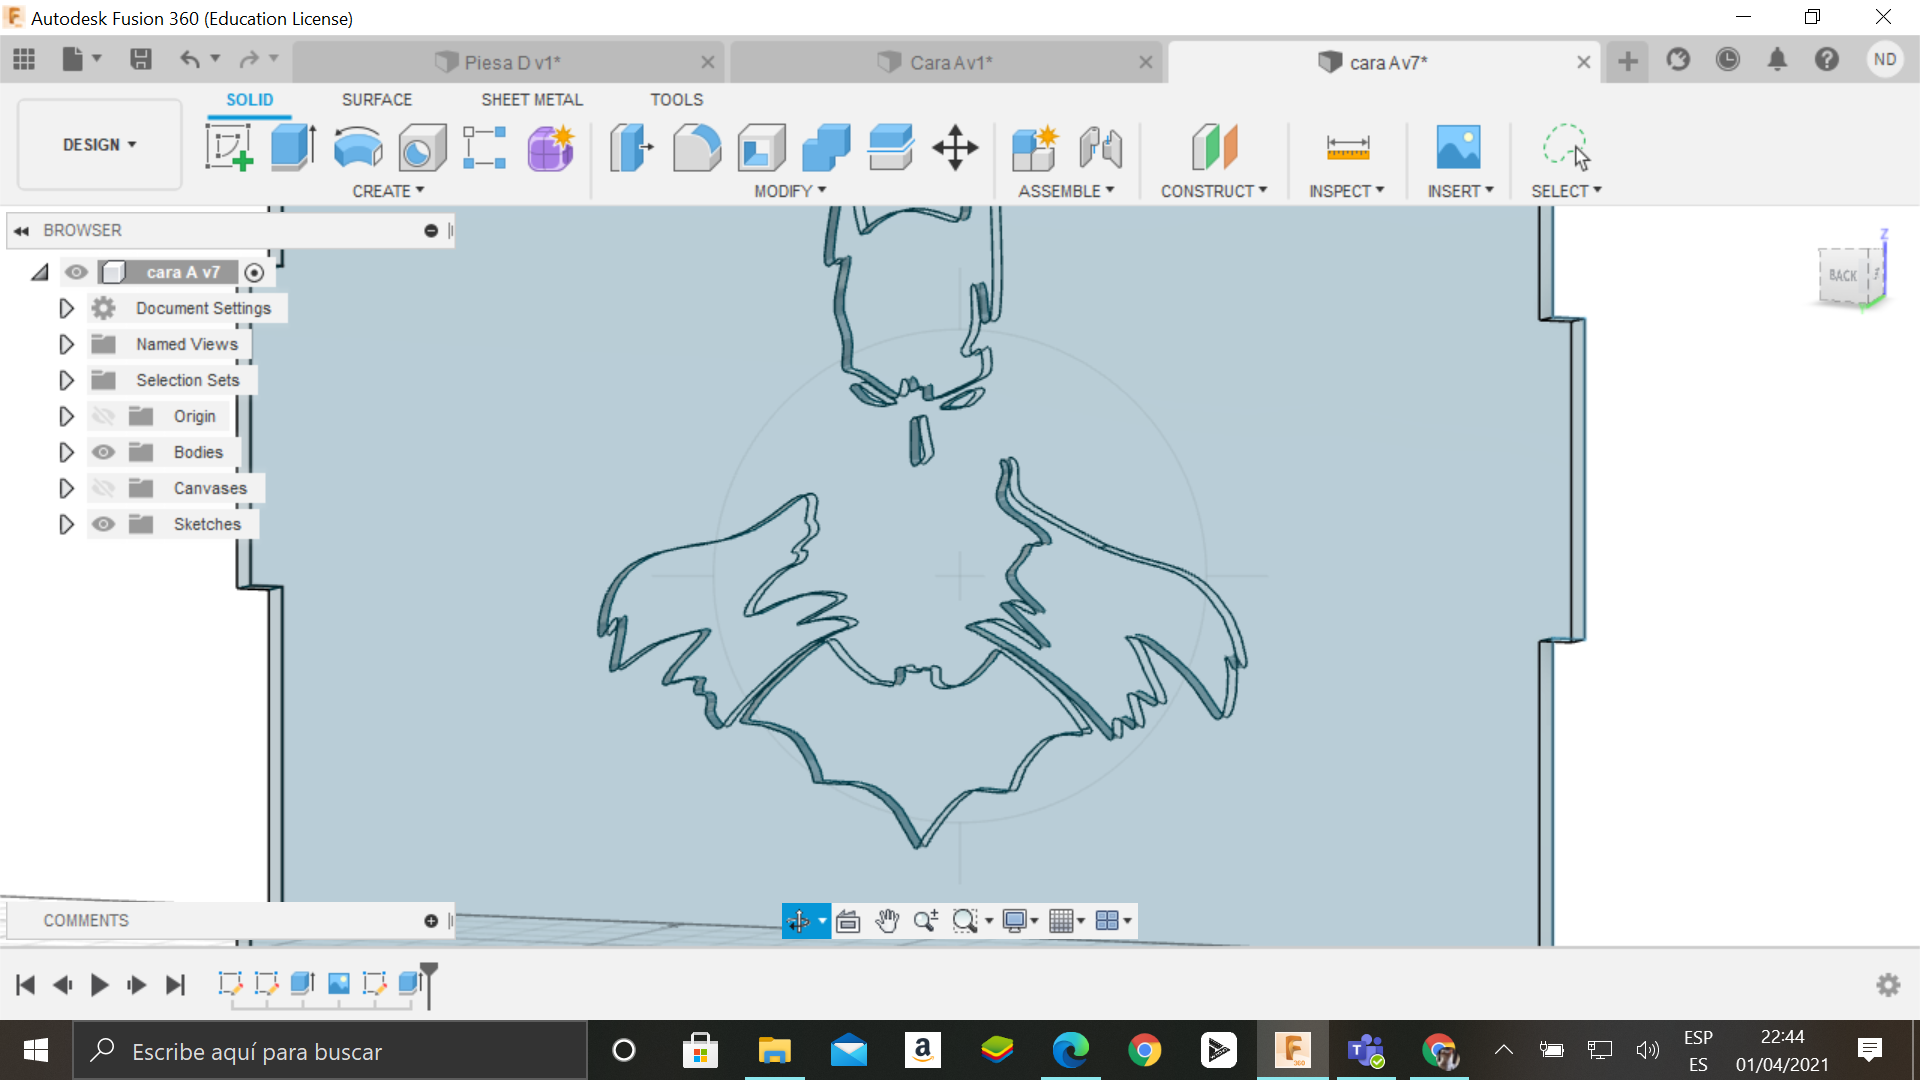Activate the cara A v7 component radio button
This screenshot has width=1920, height=1080.
click(x=254, y=273)
